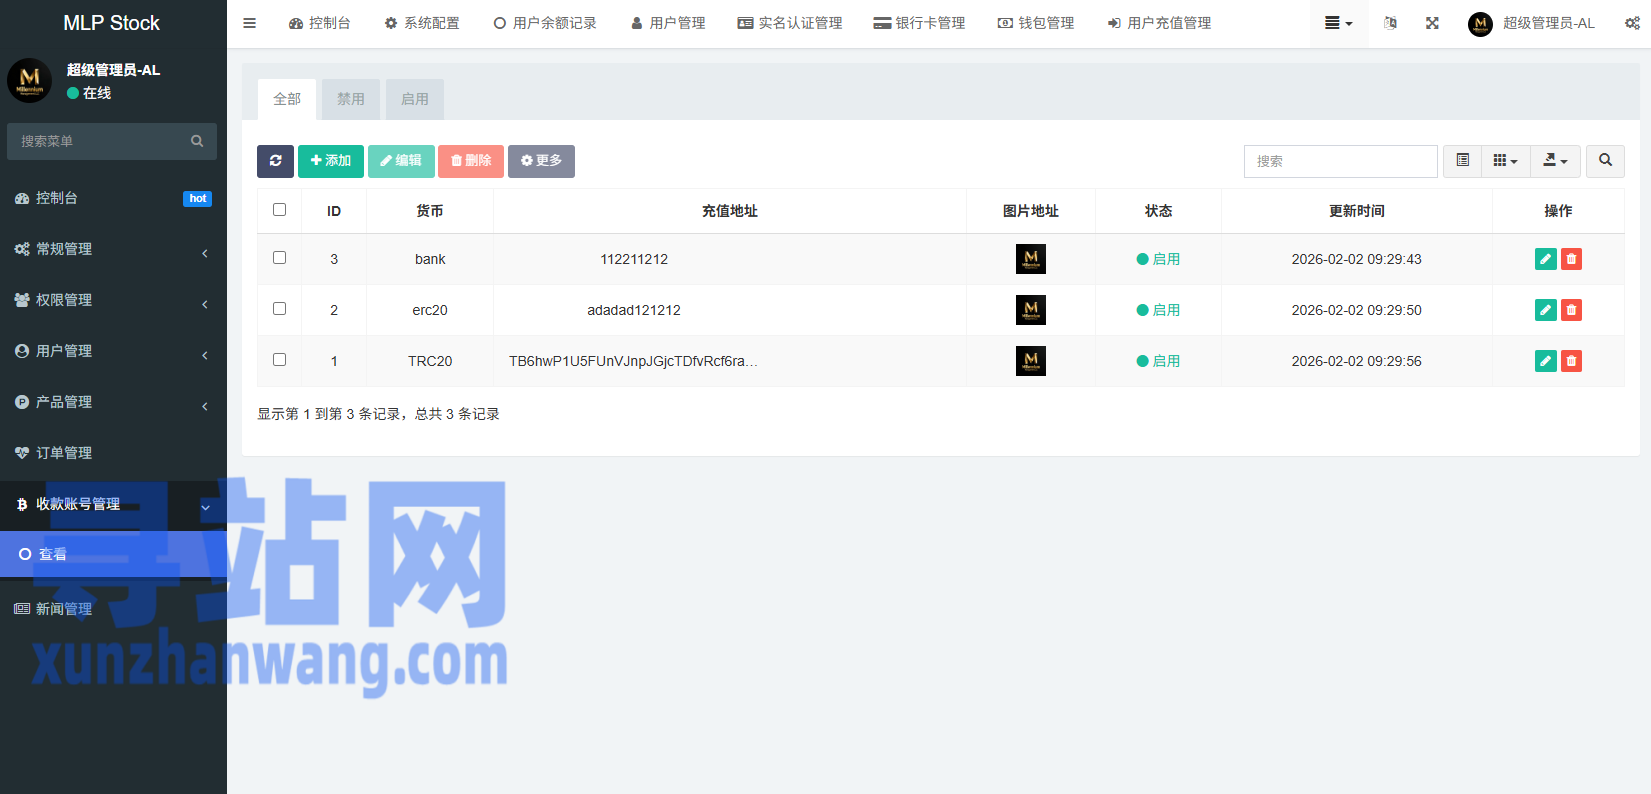1651x794 pixels.
Task: Click the green 添加 button
Action: click(331, 161)
